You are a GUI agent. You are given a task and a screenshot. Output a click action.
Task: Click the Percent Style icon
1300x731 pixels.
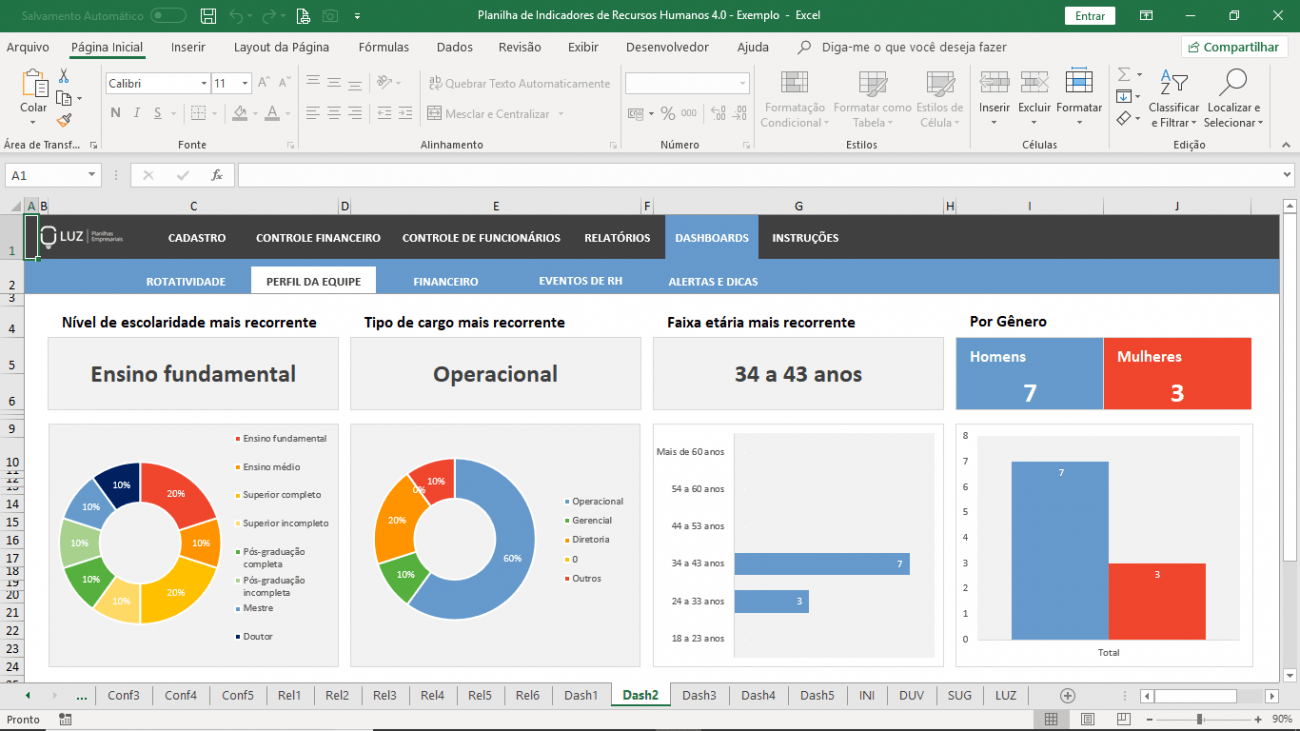(x=667, y=113)
